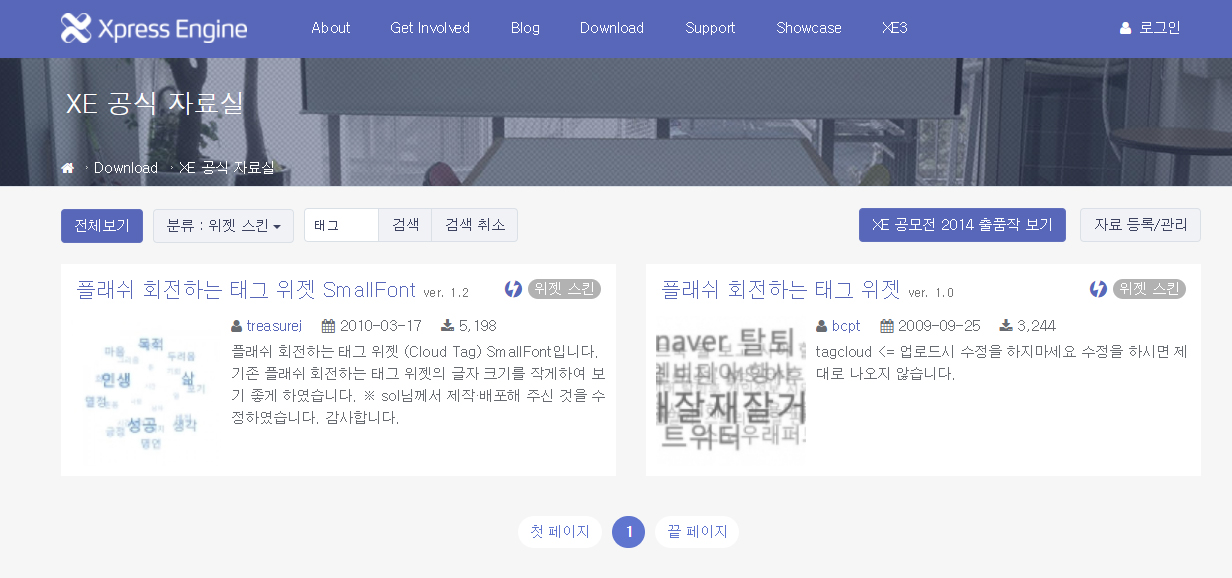Open XE 공모전 2014 출품작 보기
1232x578 pixels.
pos(961,225)
